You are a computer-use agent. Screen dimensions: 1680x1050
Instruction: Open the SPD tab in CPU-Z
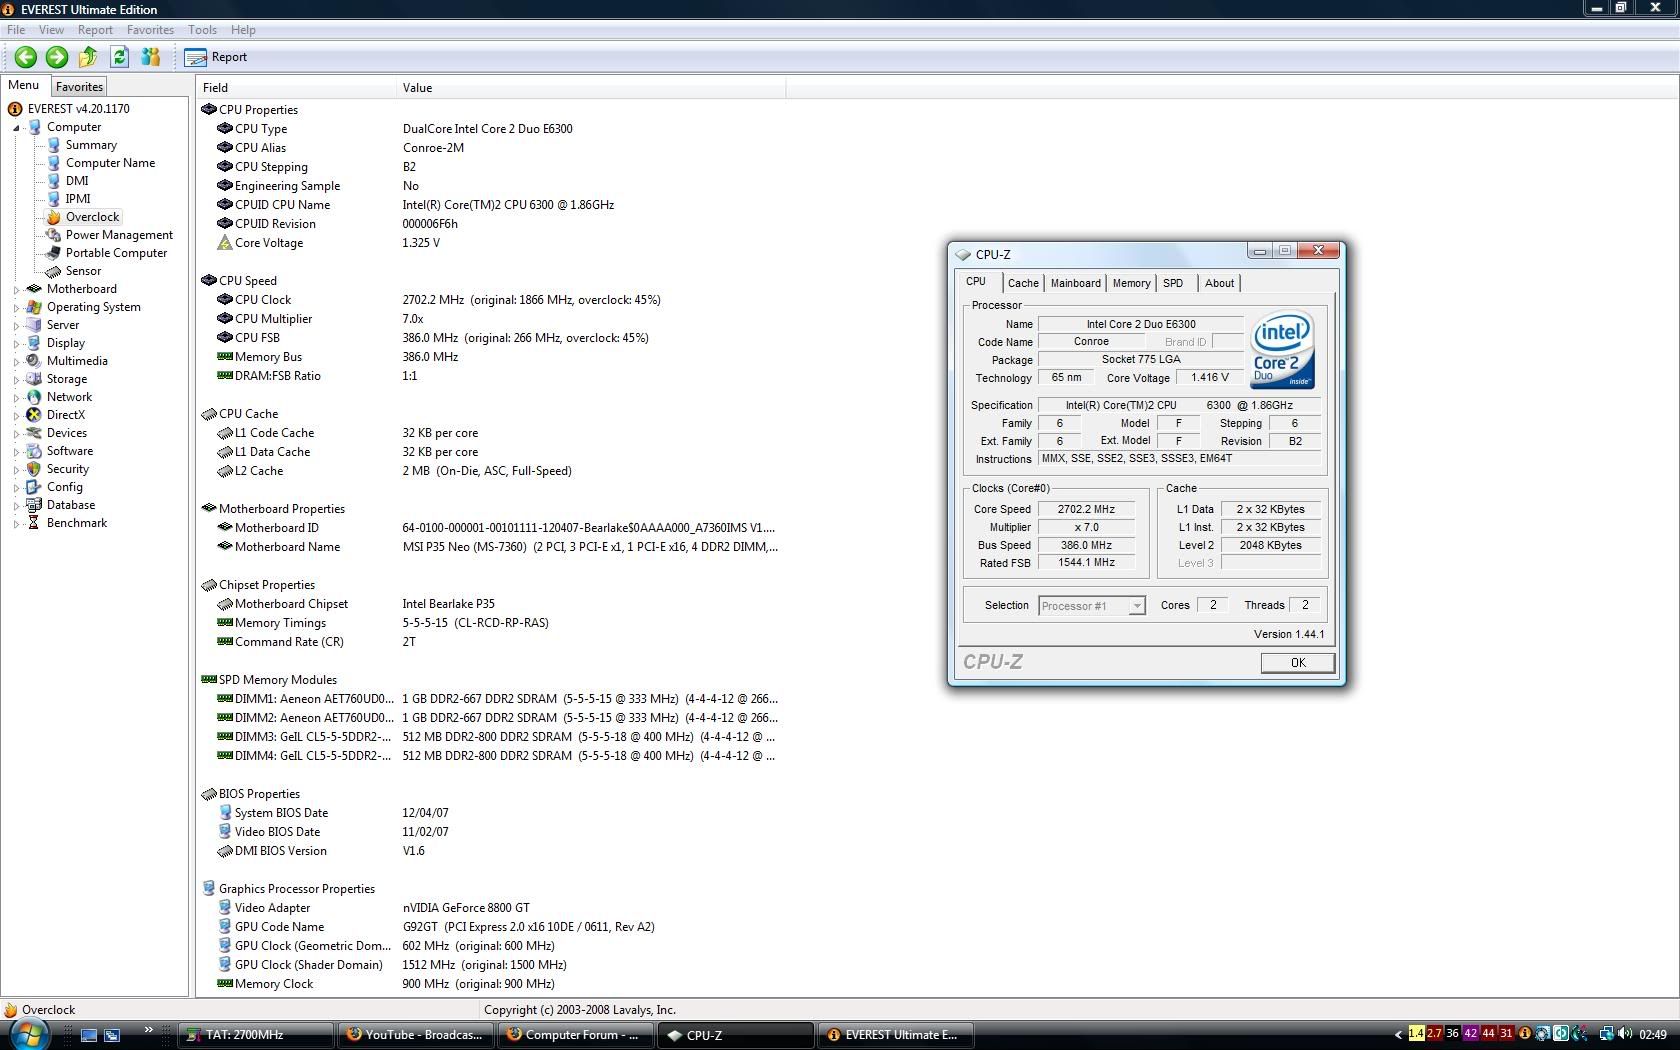pos(1173,283)
